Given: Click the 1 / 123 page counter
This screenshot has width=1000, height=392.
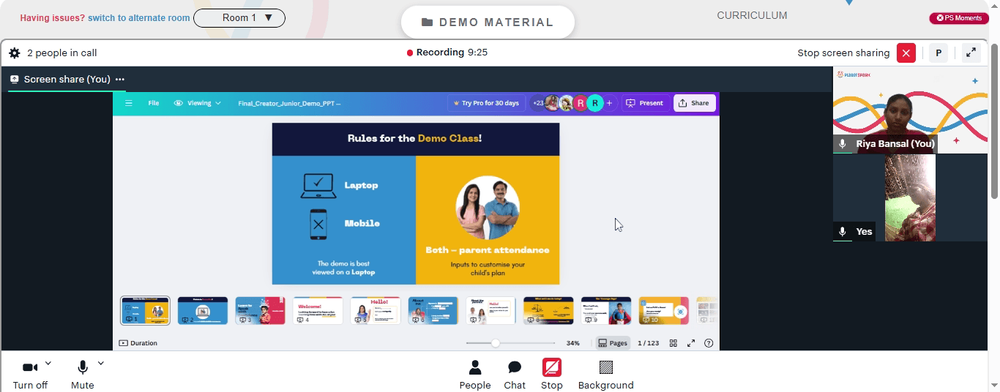Looking at the screenshot, I should coord(649,343).
